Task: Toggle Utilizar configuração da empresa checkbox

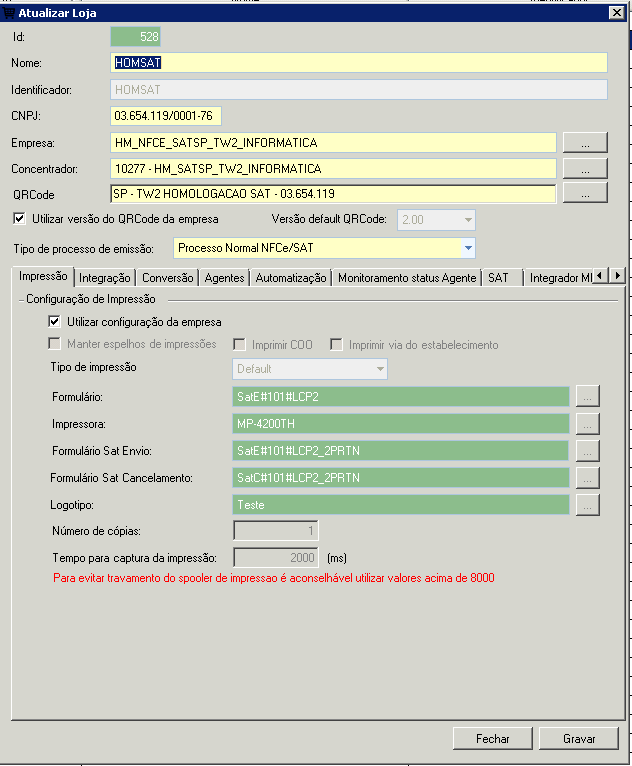Action: pos(55,322)
